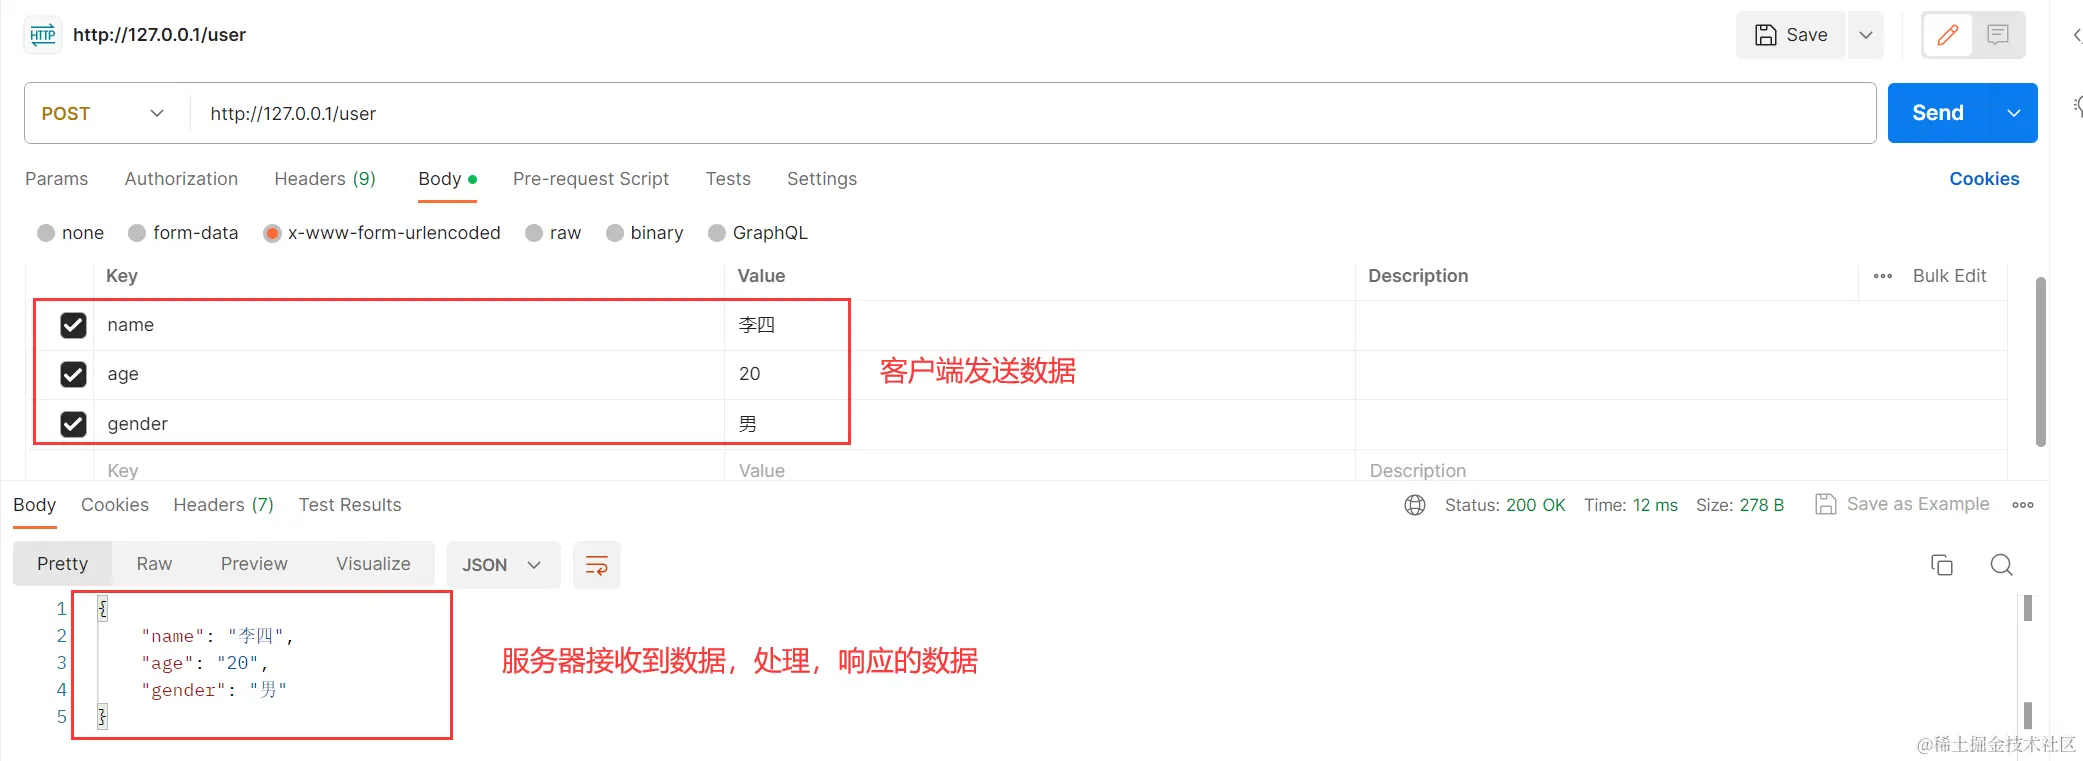
Task: Select the none body type
Action: [x=46, y=233]
